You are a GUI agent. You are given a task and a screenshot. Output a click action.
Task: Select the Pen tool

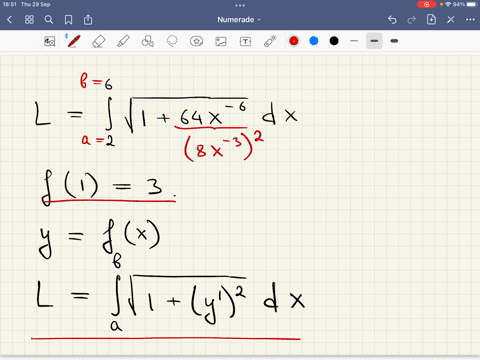click(73, 41)
